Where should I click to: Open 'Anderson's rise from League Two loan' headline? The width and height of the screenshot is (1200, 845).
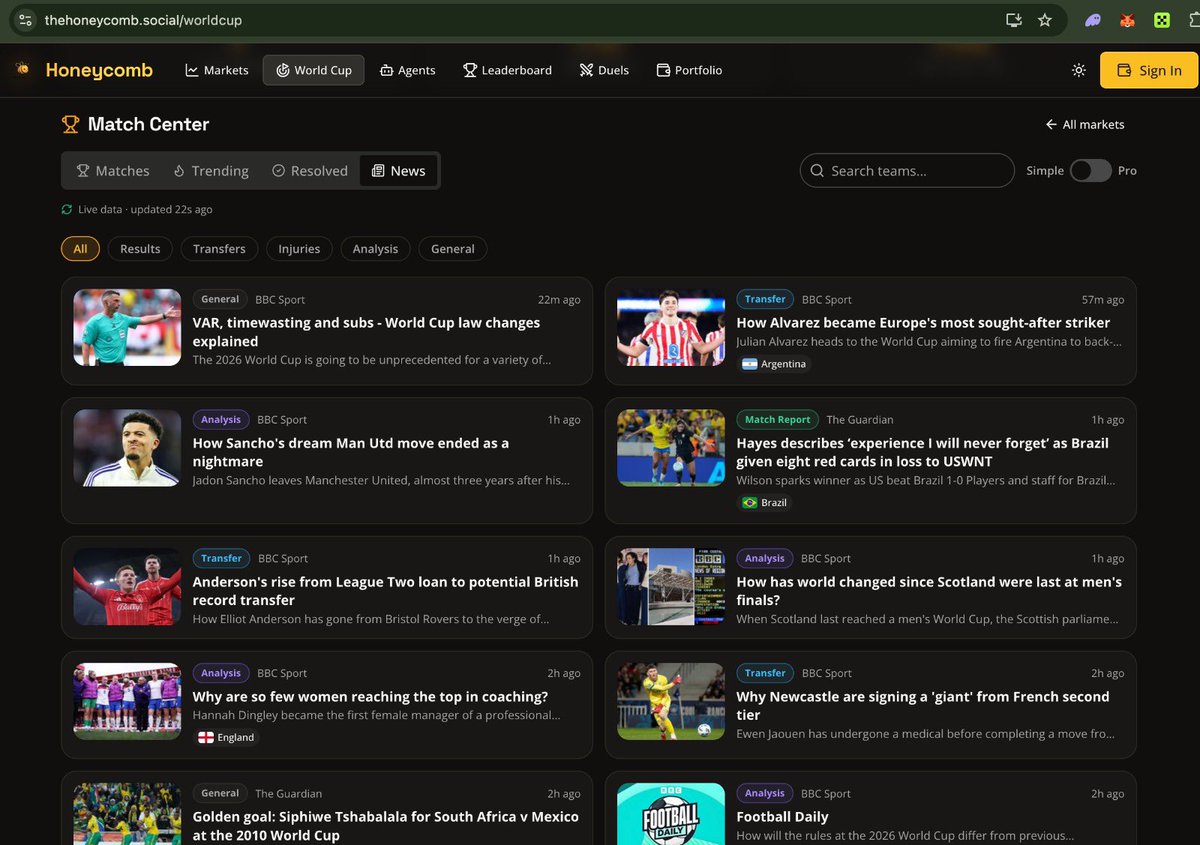[x=386, y=591]
